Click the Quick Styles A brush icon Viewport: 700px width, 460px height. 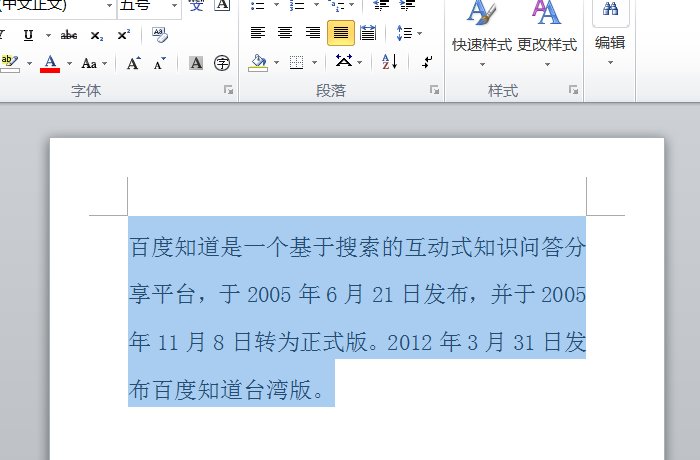point(481,13)
